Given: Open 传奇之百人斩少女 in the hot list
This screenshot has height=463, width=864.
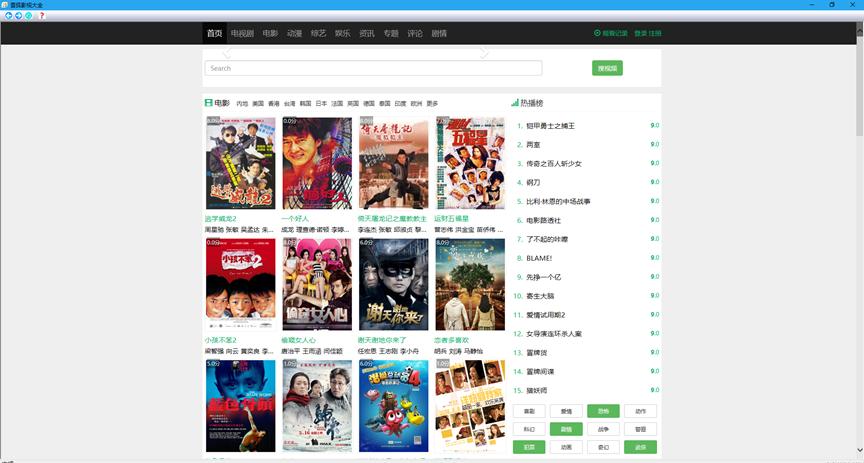Looking at the screenshot, I should pos(554,163).
